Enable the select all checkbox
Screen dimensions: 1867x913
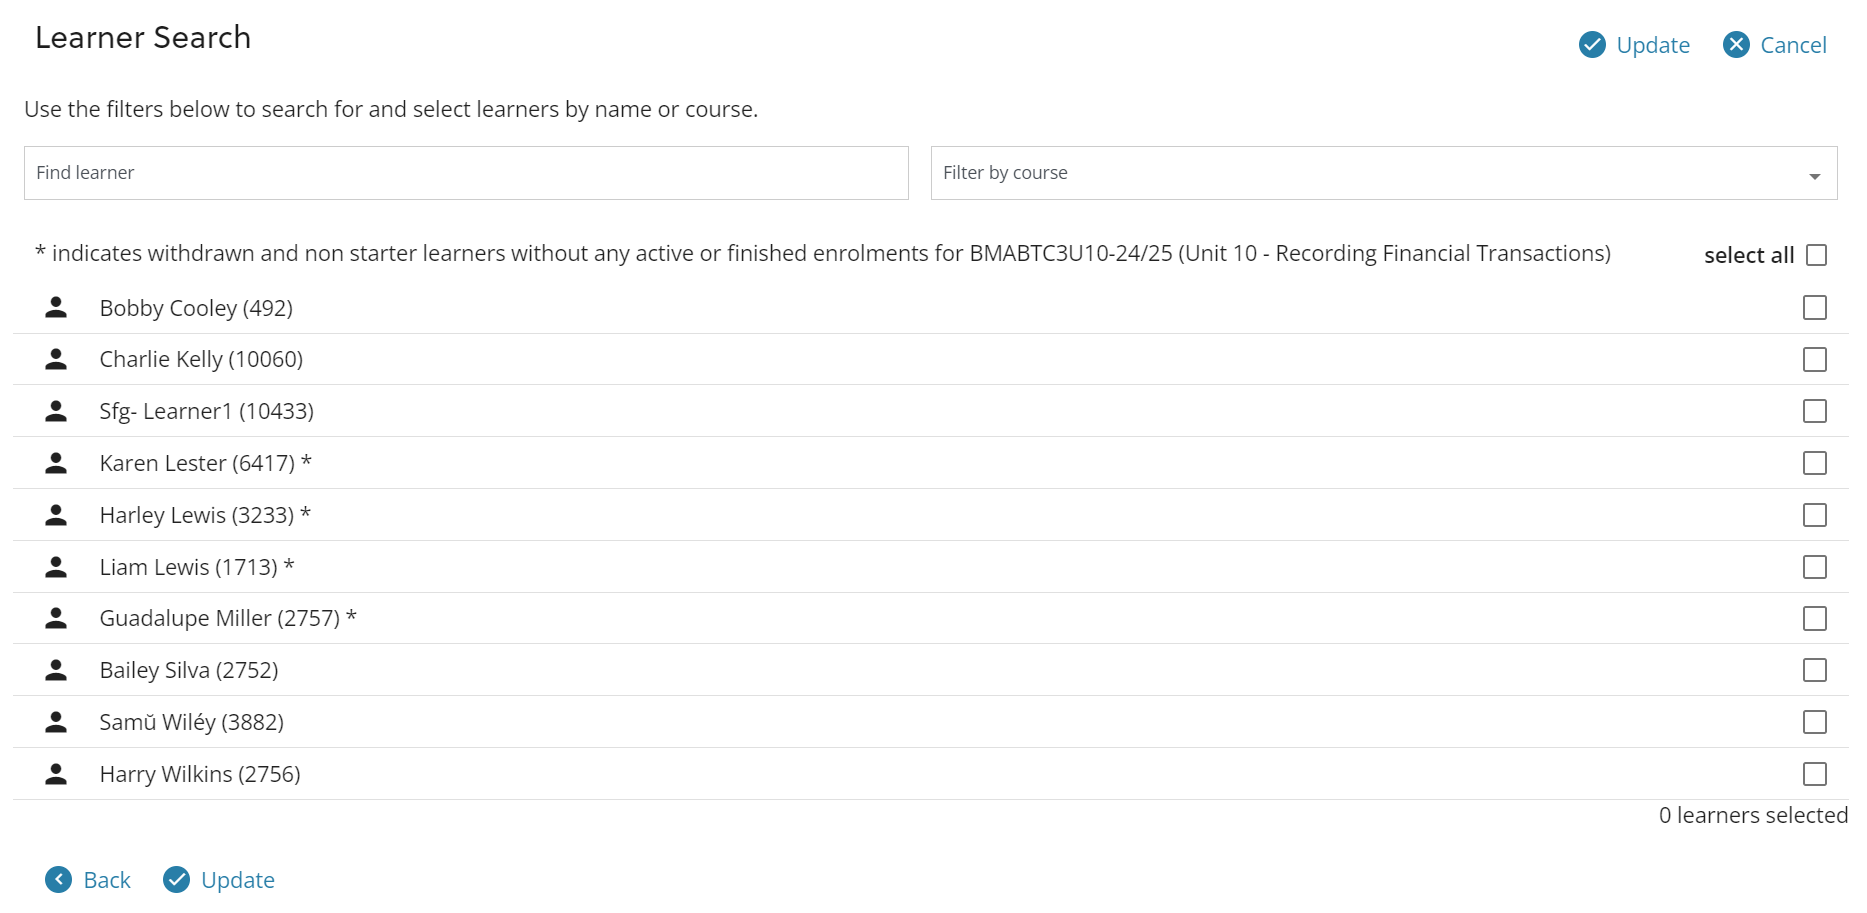(x=1815, y=255)
